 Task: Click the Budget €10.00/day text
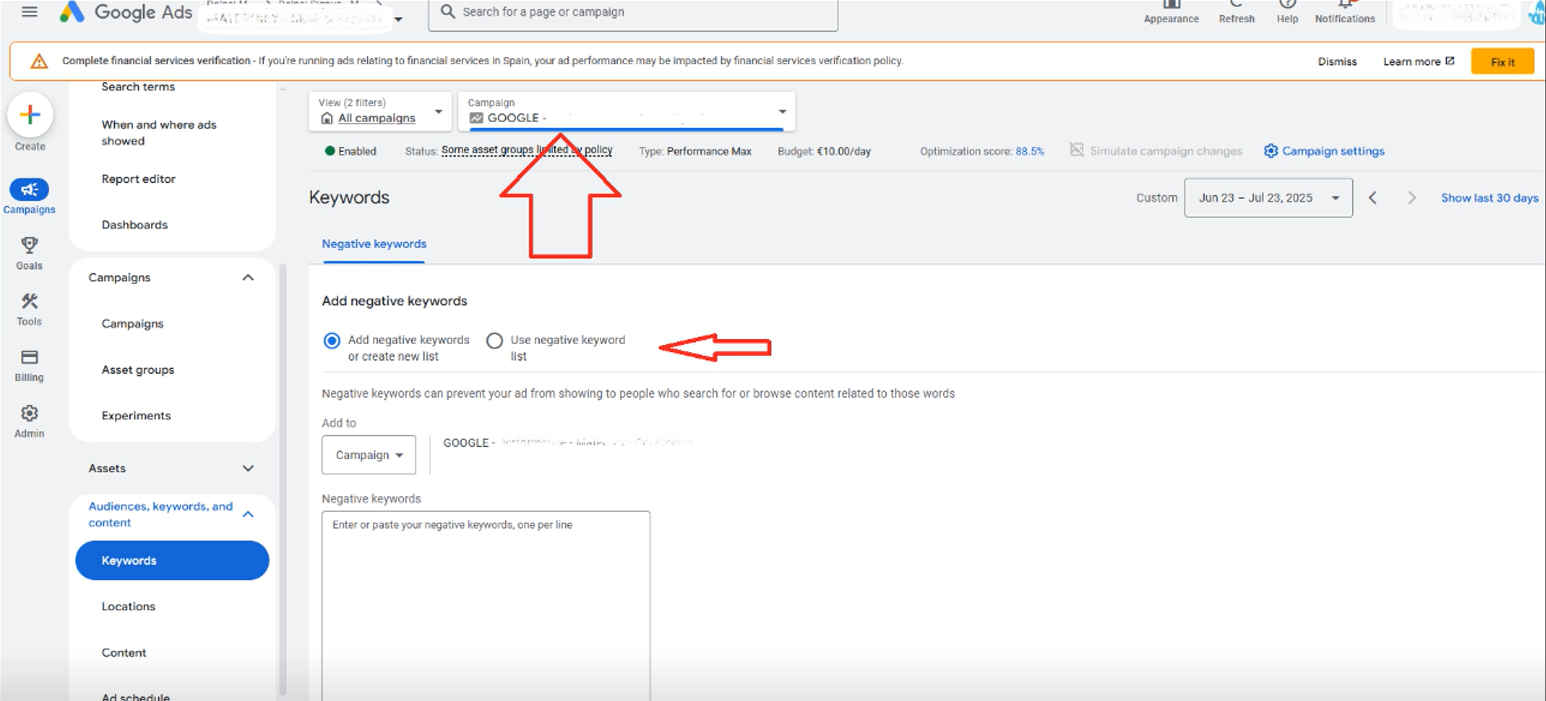point(824,151)
